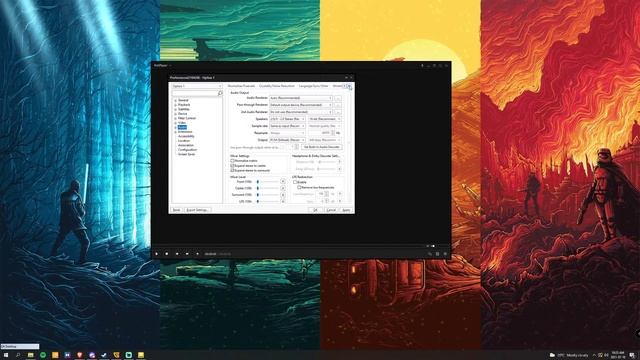Expand the Subtitles tree node
Viewport: 640px width, 360px height.
pos(176,109)
